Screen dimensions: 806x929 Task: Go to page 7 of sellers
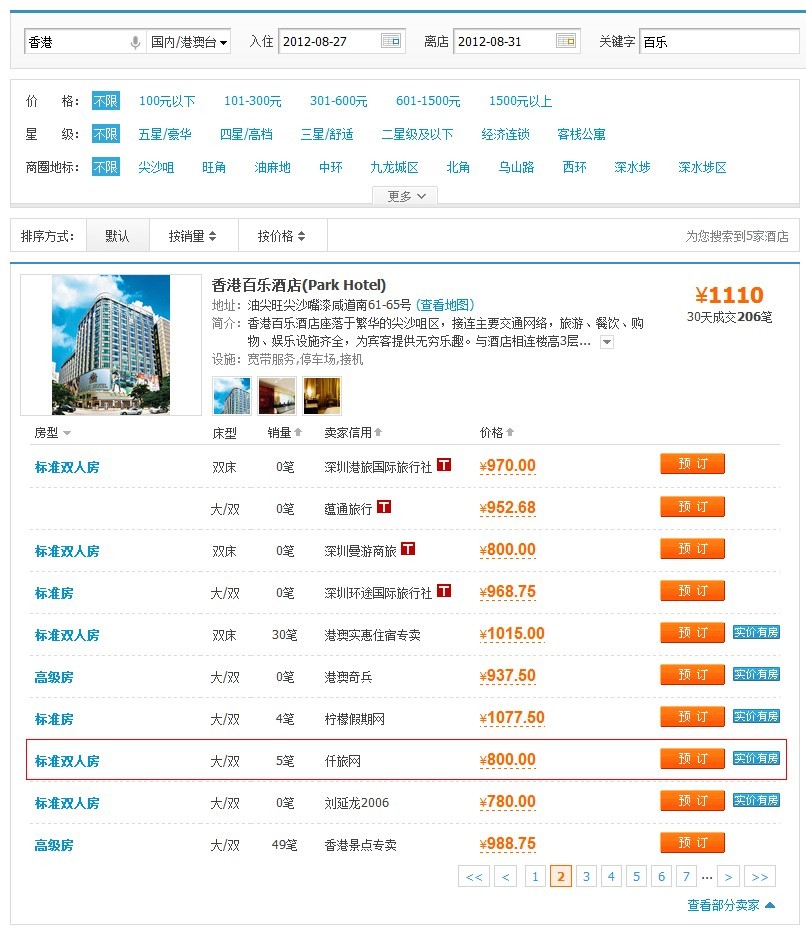[686, 876]
